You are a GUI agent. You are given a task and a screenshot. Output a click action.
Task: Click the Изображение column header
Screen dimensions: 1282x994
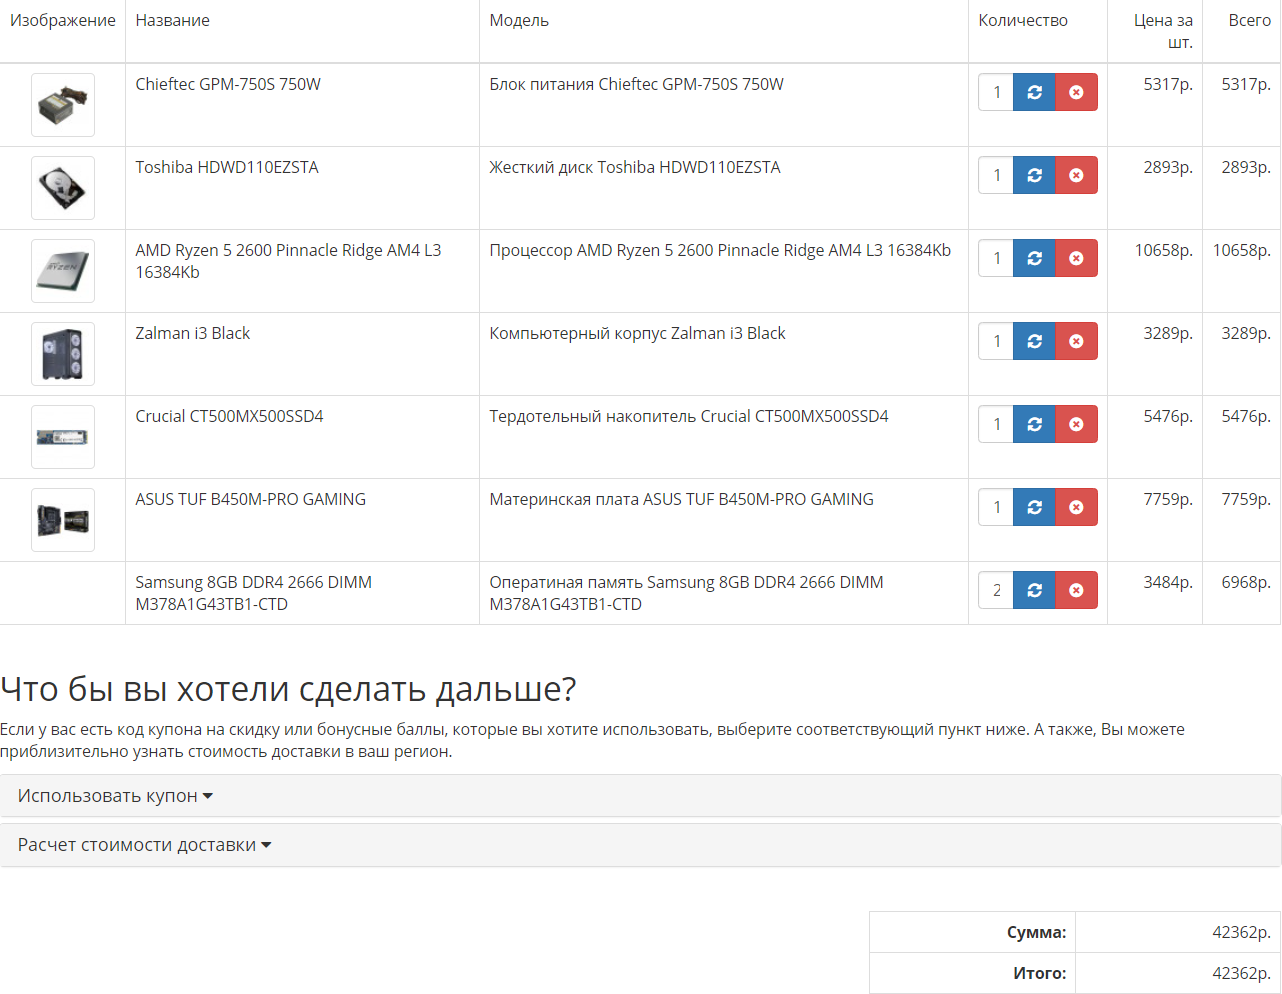pos(63,20)
